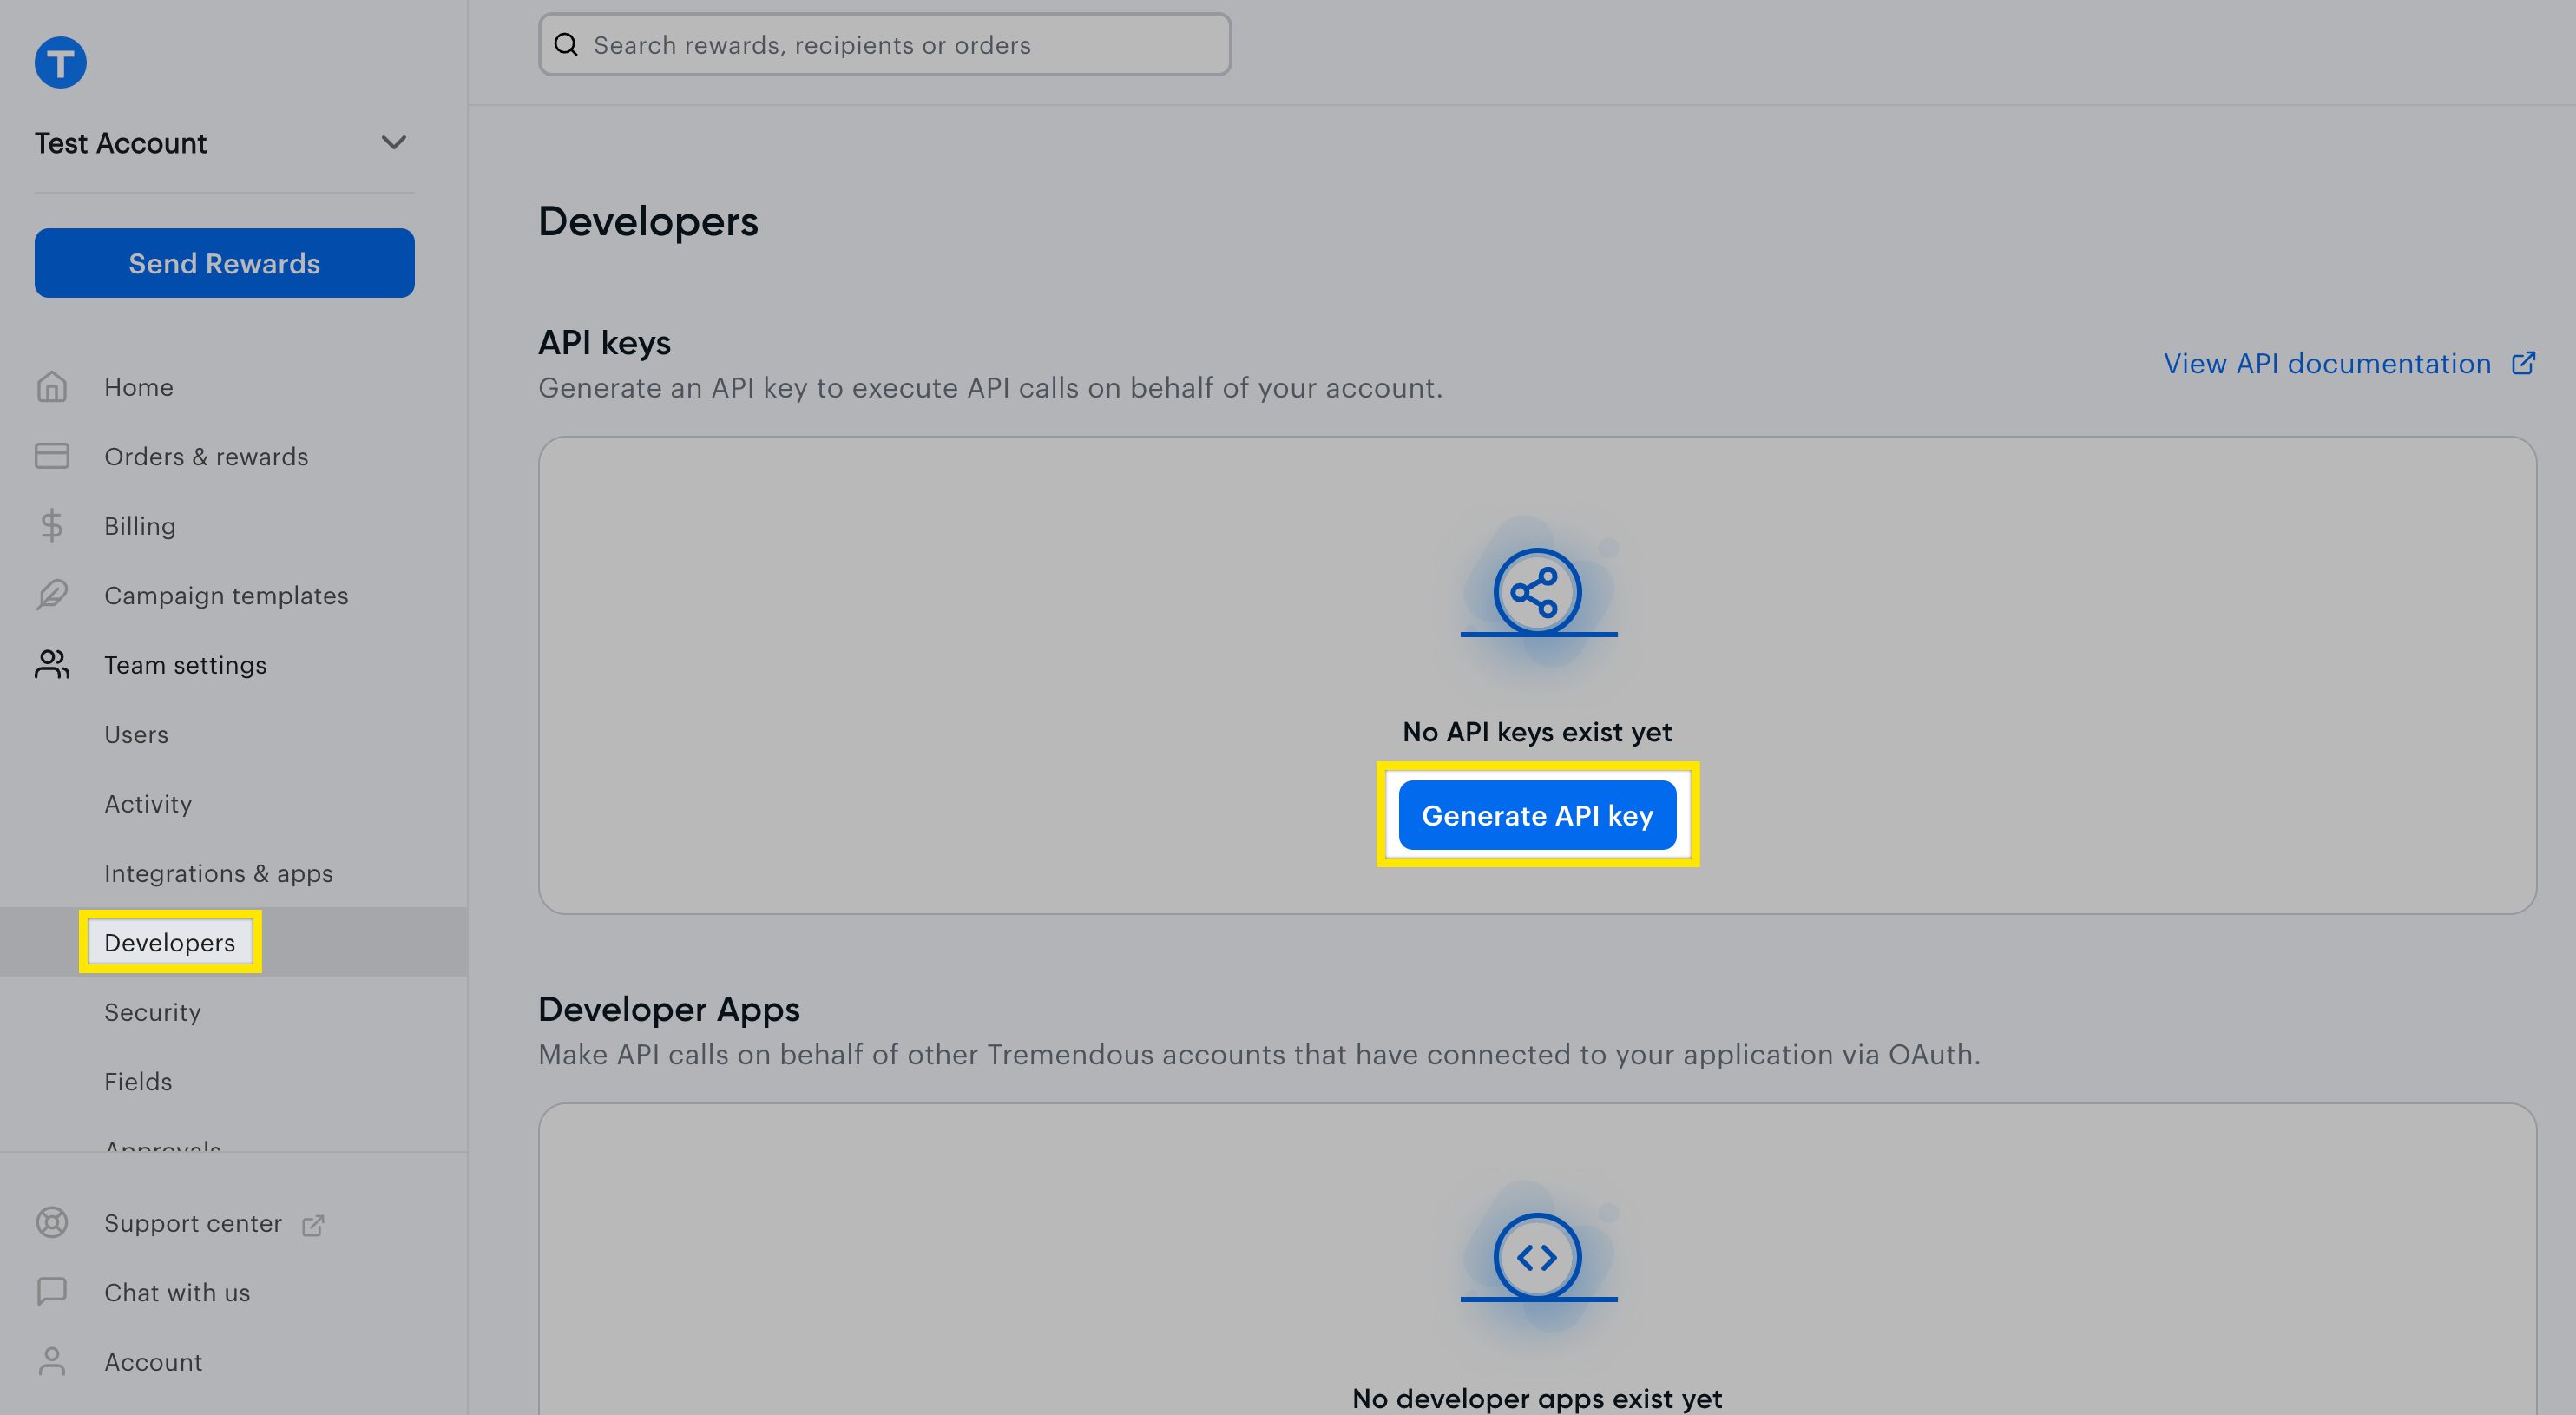2576x1415 pixels.
Task: Click the Account person icon
Action: tap(52, 1361)
